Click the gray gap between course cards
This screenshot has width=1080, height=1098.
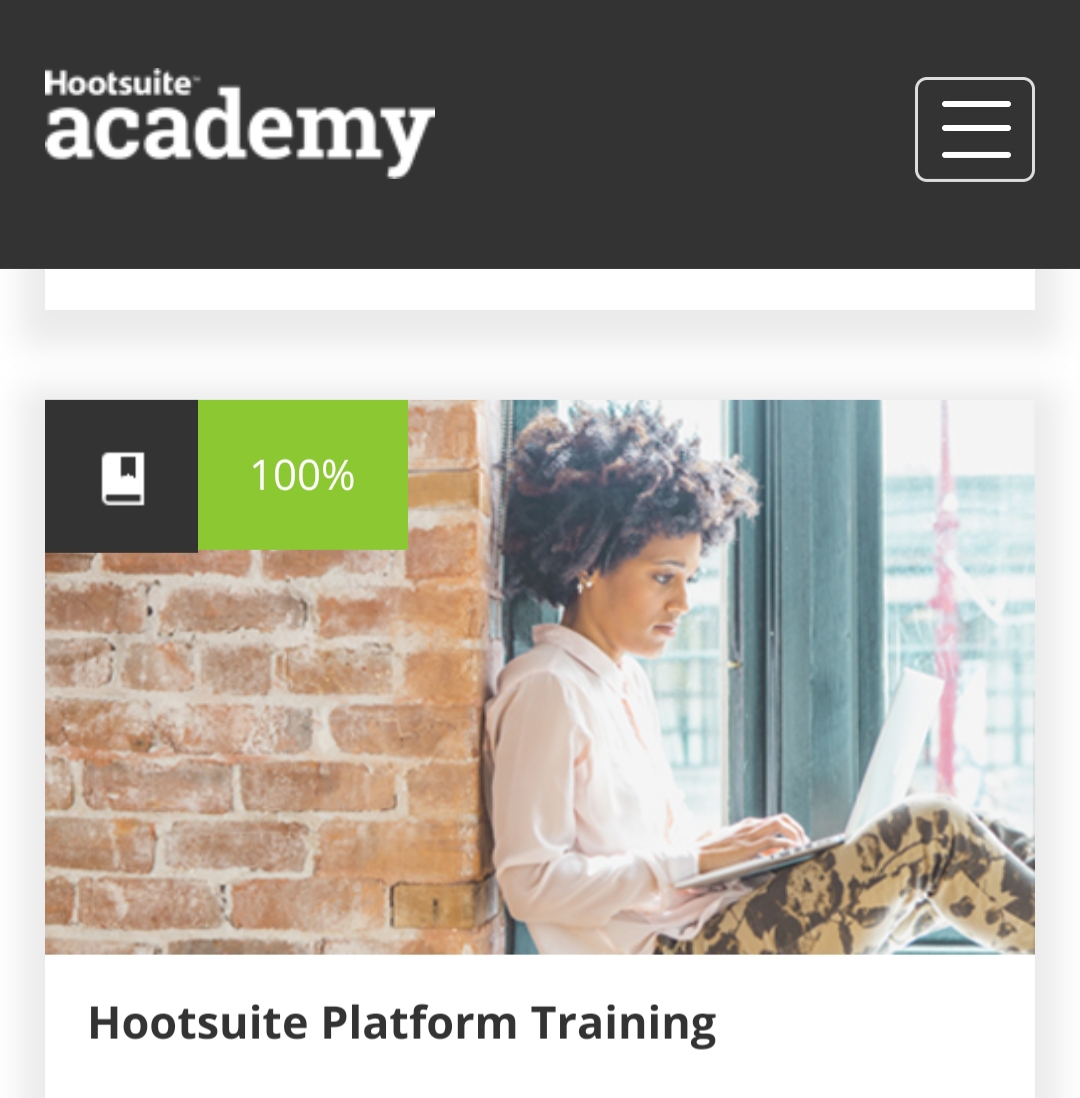(539, 355)
